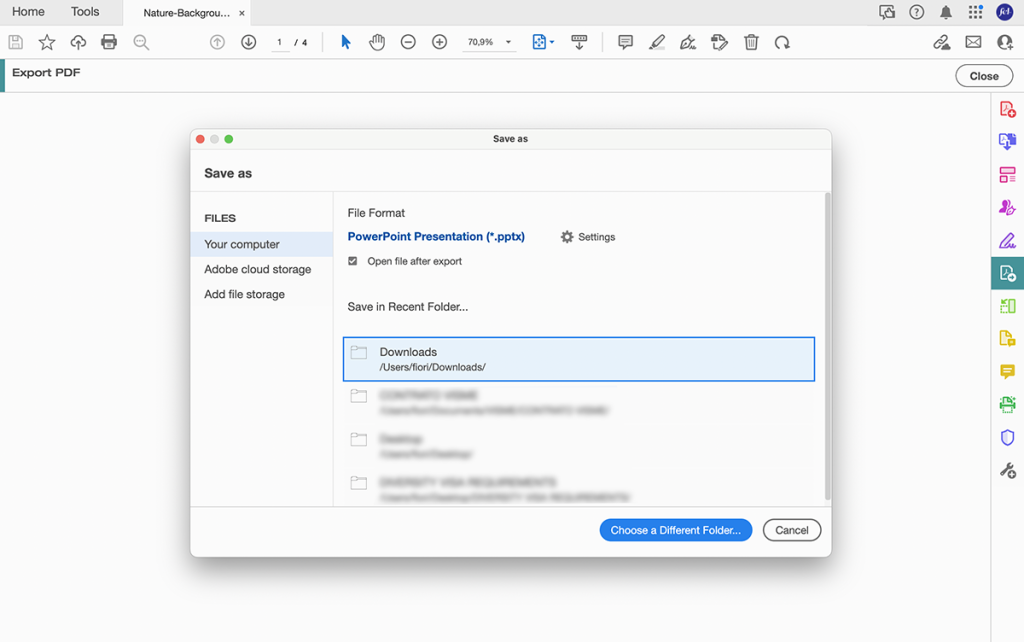Select the Edit PDF tool in sidebar

(1008, 240)
